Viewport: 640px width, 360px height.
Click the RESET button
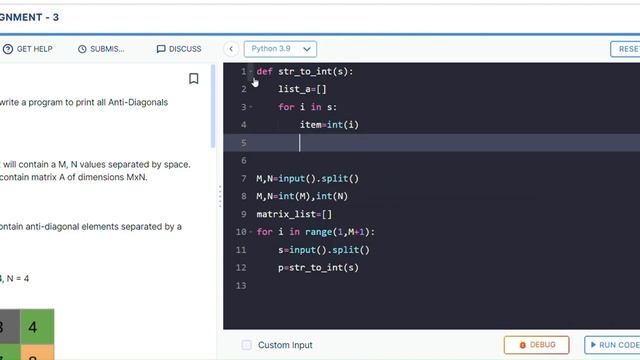625,49
